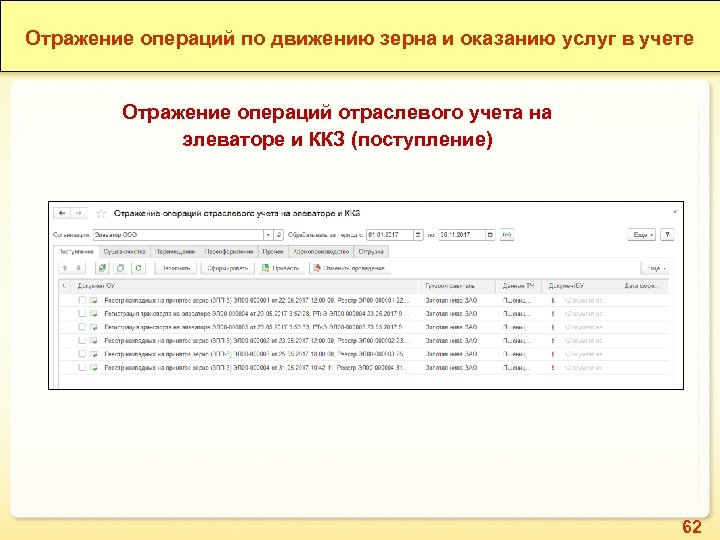Click red exclamation mark in Реестр ЭЛ00-000001 row
The image size is (720, 540).
tap(553, 300)
